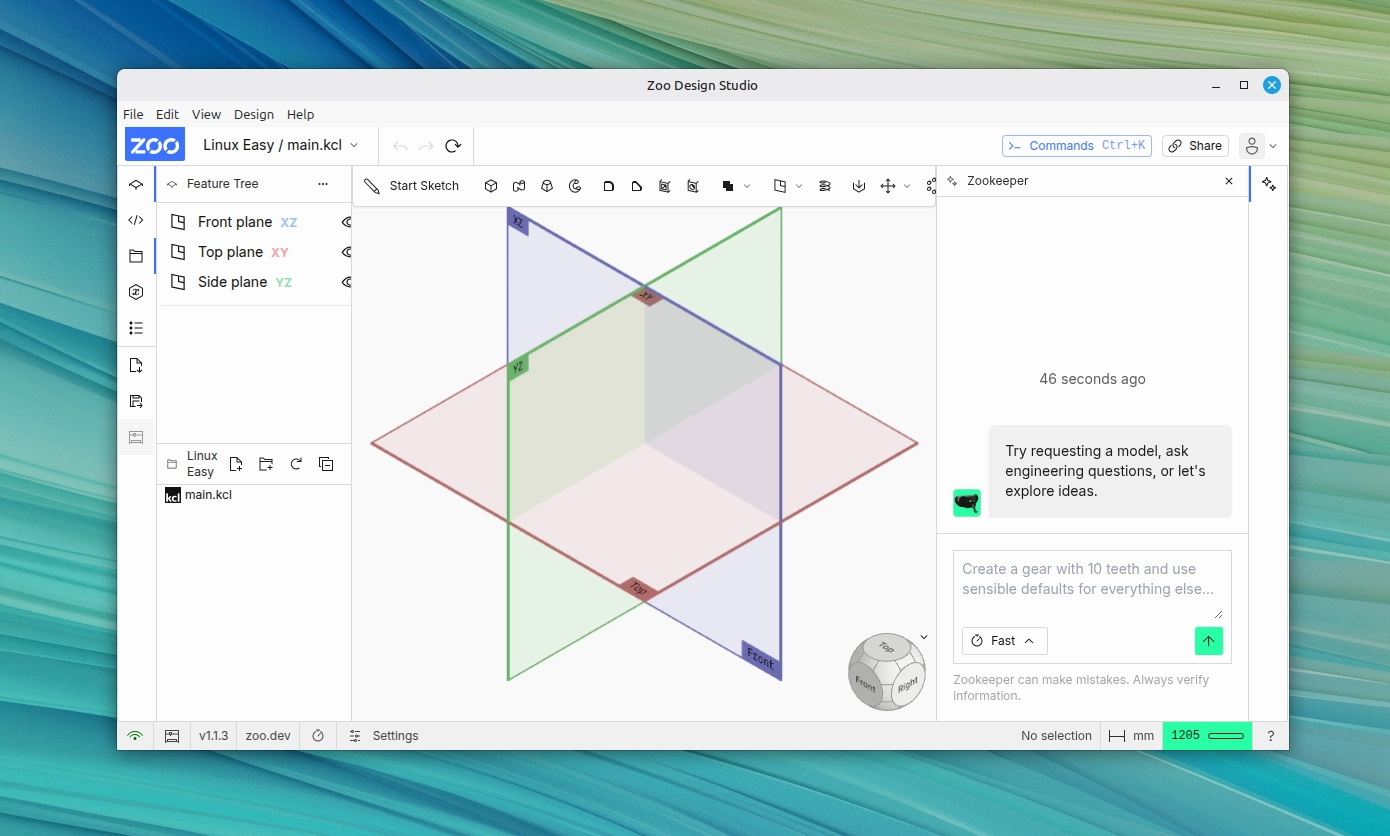Select the Helix tool in the toolbar
This screenshot has height=836, width=1390.
(824, 186)
